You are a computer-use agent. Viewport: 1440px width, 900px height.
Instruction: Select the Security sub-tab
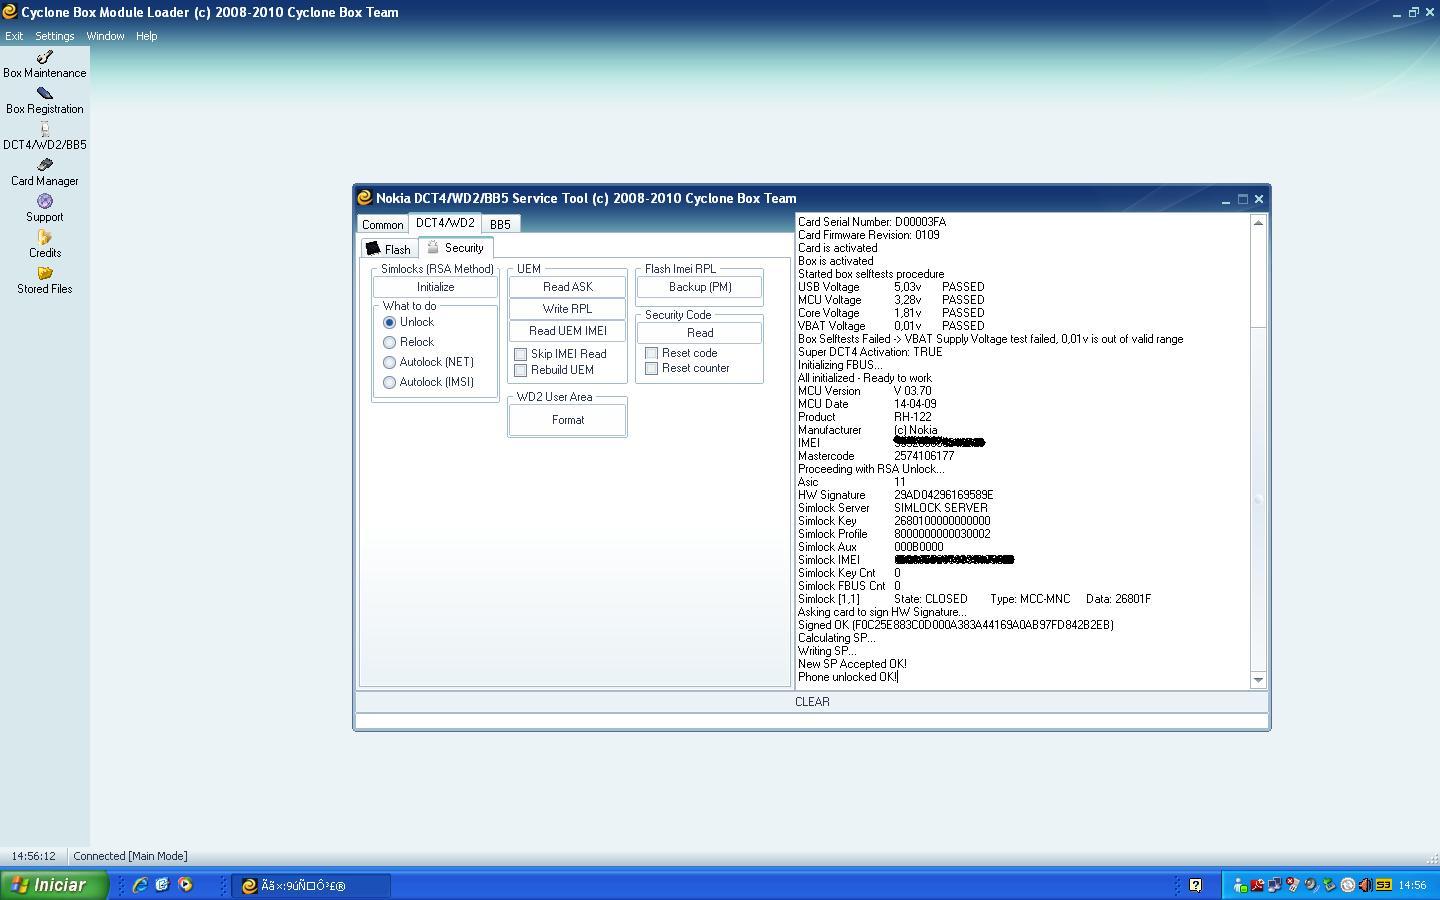[456, 247]
